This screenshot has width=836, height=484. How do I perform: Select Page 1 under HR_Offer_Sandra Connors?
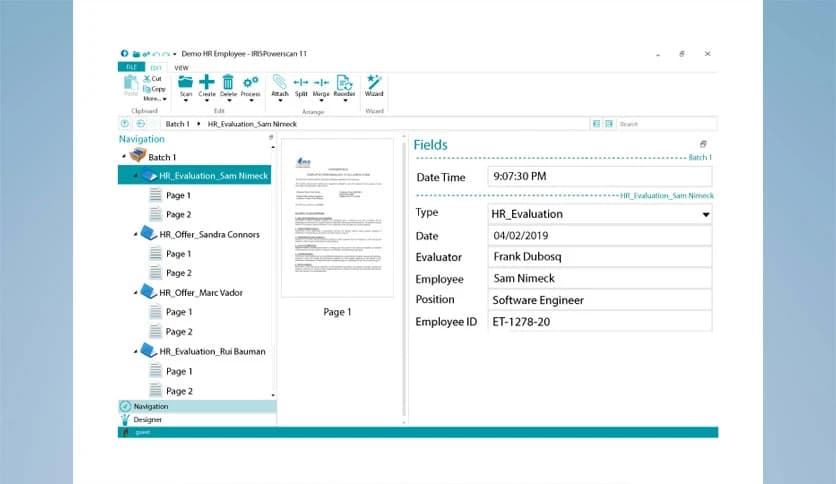pyautogui.click(x=178, y=254)
